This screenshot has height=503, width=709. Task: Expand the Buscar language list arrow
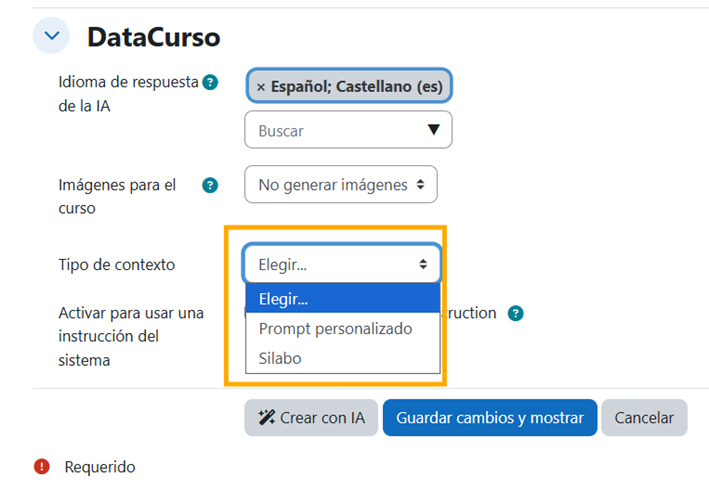(433, 130)
